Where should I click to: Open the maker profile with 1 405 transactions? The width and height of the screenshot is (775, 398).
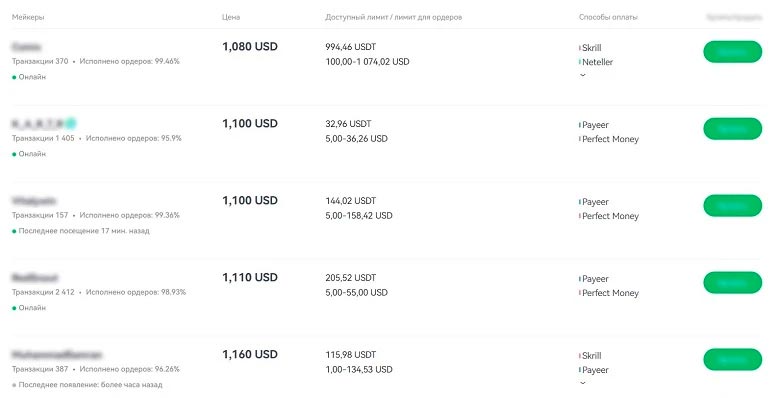[38, 124]
